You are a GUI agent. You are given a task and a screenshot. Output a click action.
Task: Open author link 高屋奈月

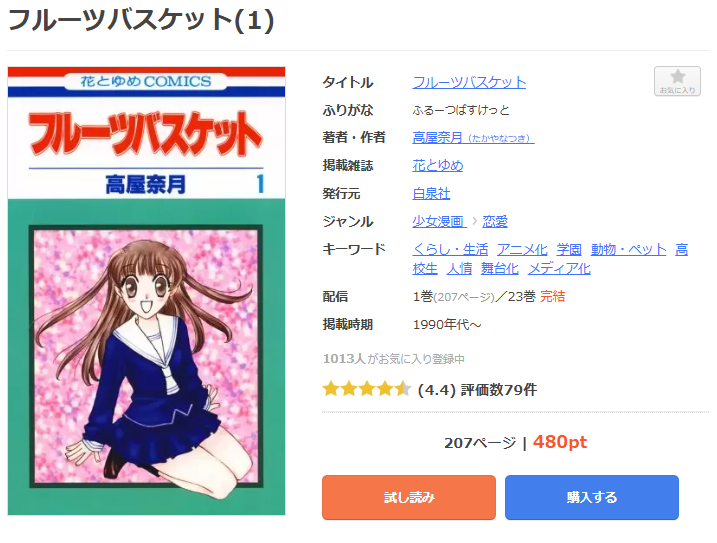point(473,137)
